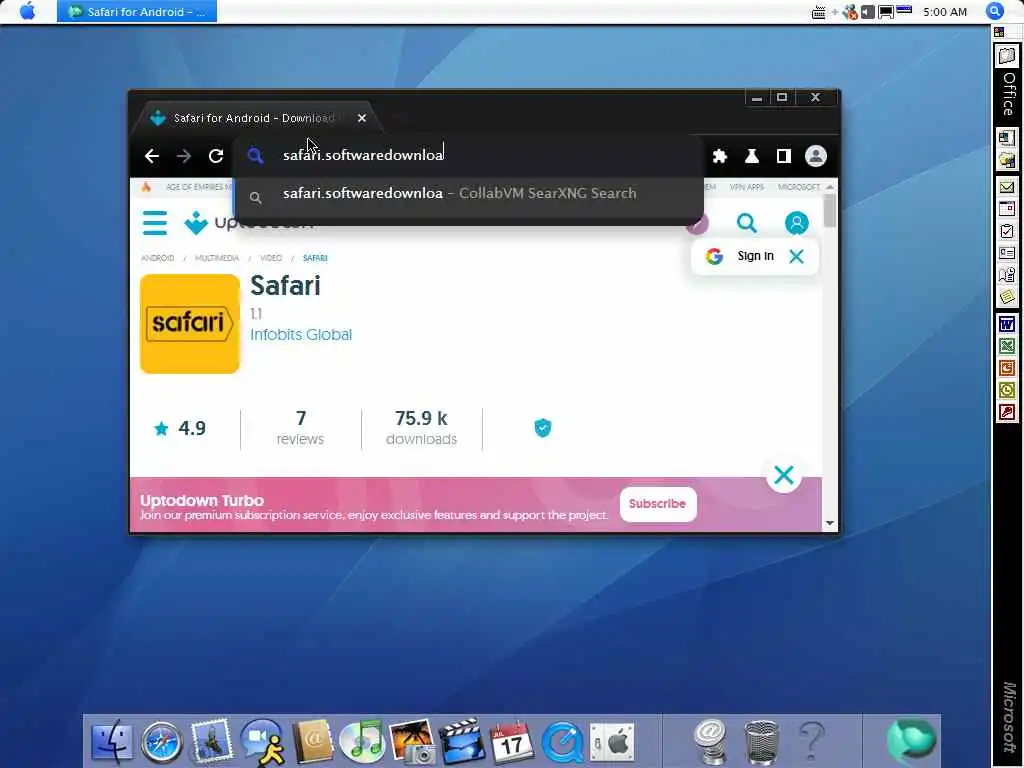Launch iMovie clapperboard in dock
This screenshot has width=1024, height=768.
tap(462, 741)
